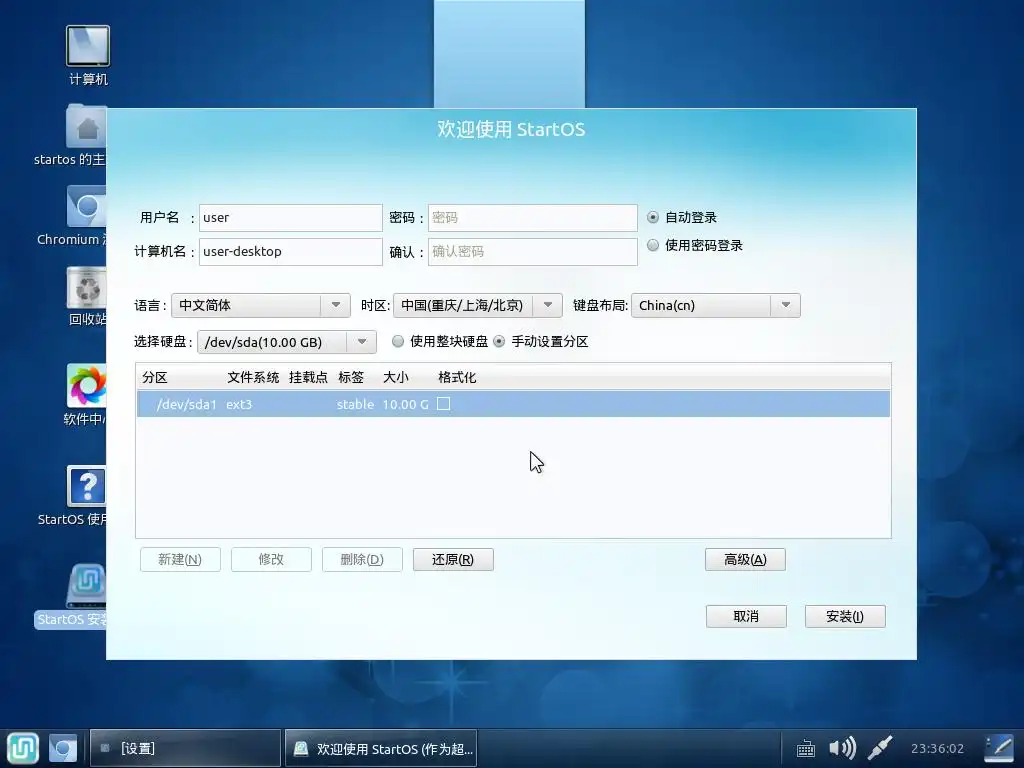Viewport: 1024px width, 768px height.
Task: Choose 手动设置分区 radio option
Action: pos(499,342)
